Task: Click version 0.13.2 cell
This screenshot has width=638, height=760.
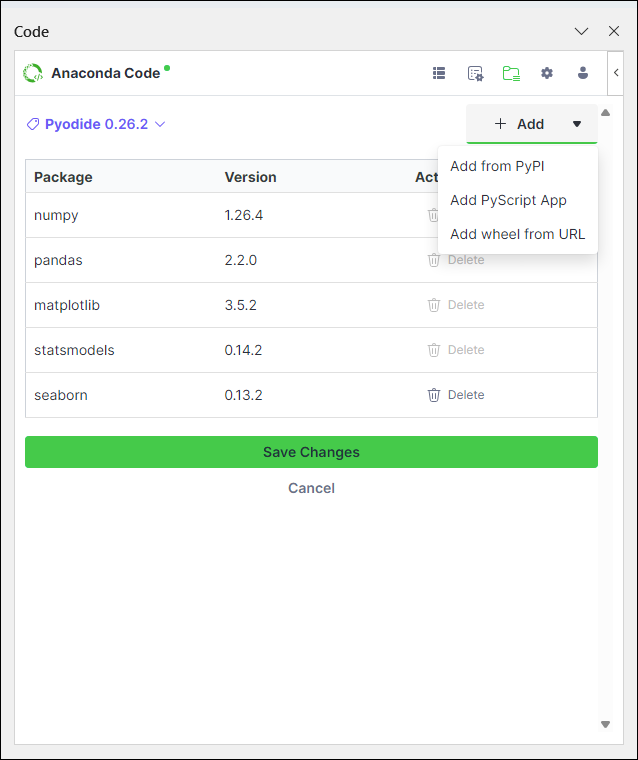Action: (243, 395)
